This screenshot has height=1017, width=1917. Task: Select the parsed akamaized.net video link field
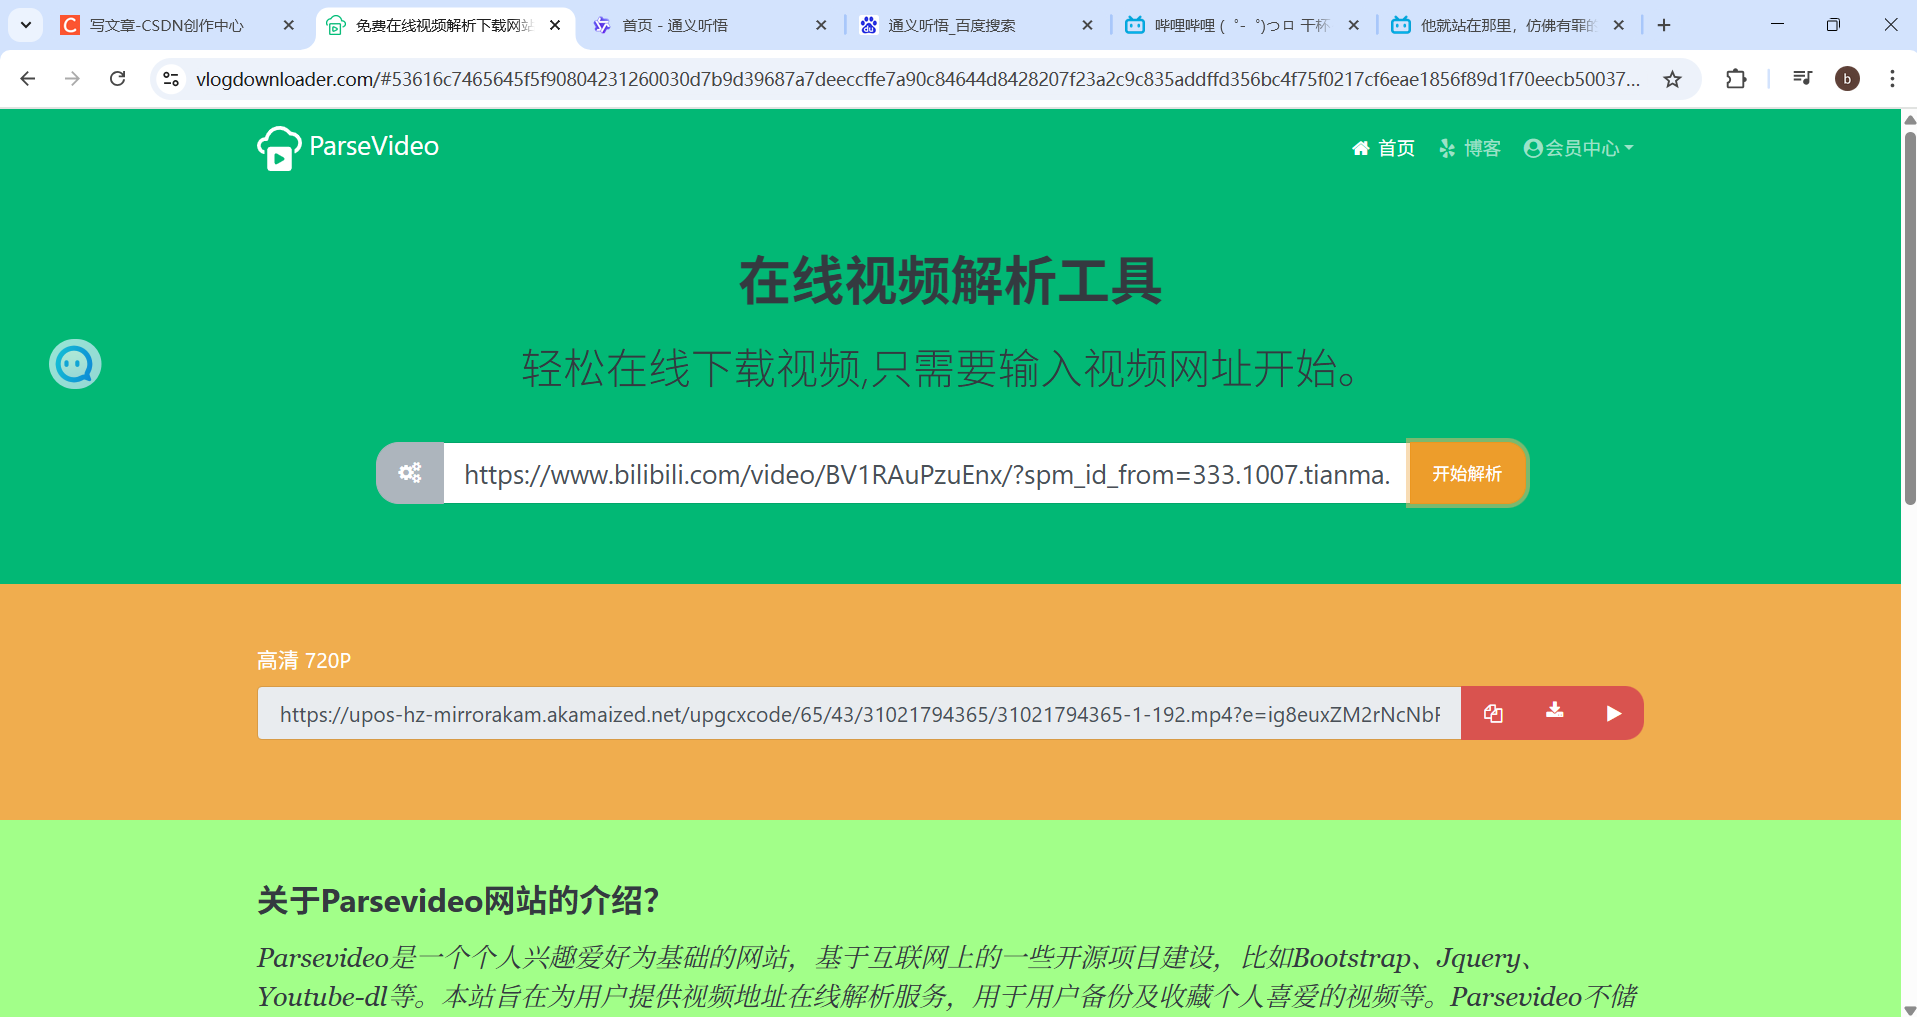point(859,713)
